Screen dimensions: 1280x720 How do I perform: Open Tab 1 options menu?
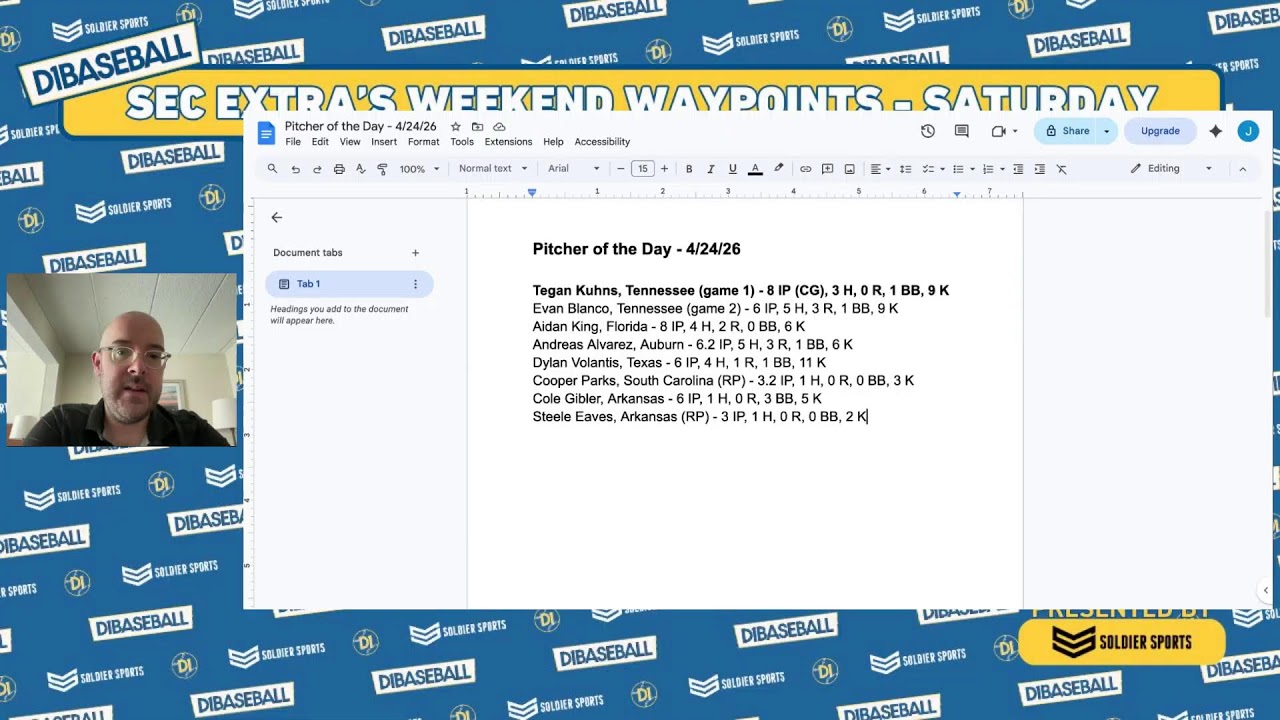point(415,284)
